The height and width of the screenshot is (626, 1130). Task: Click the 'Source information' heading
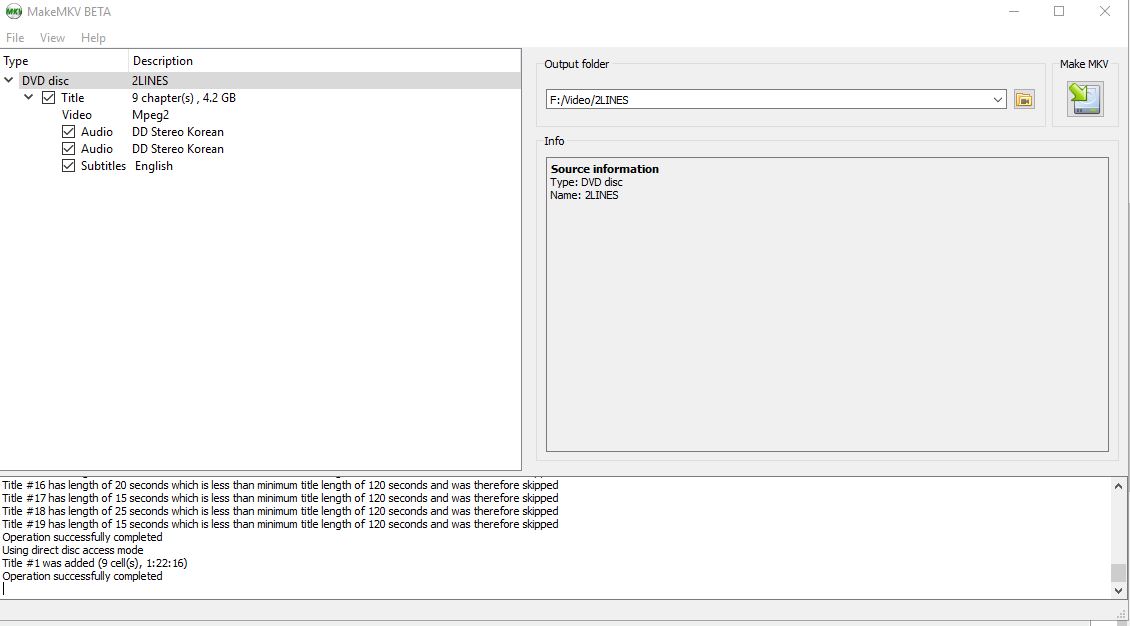605,169
